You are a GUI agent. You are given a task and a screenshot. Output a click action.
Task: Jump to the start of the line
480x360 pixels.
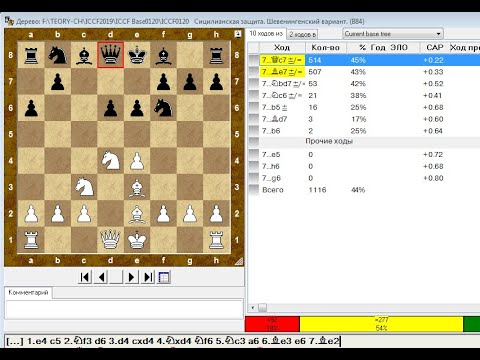[85, 277]
